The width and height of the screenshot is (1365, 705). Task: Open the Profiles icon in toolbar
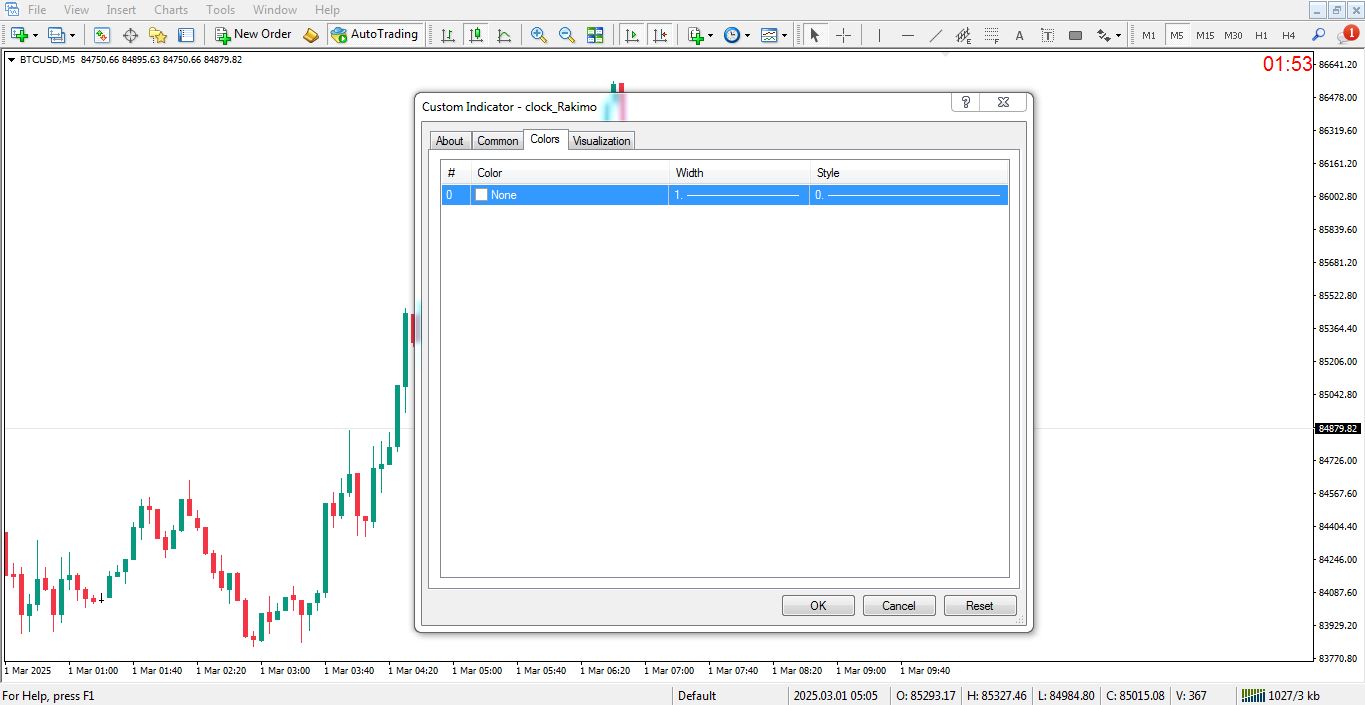[x=57, y=35]
